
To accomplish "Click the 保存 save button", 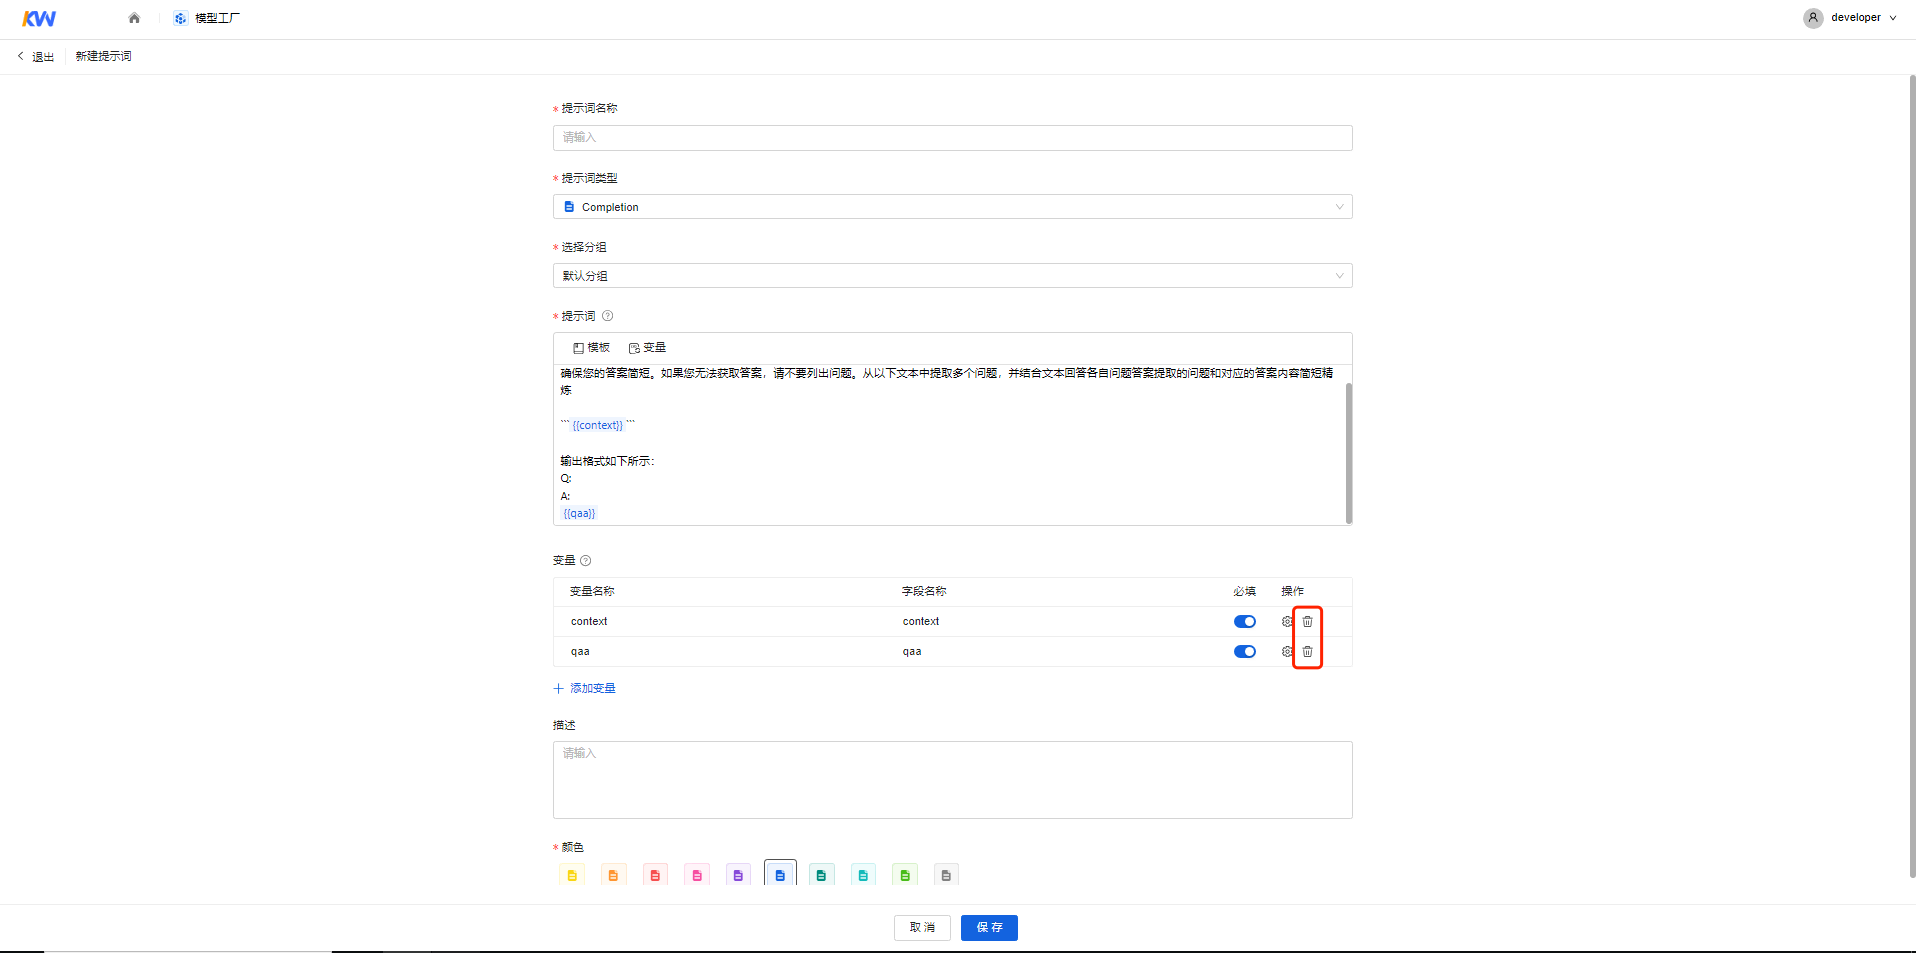I will [x=989, y=928].
